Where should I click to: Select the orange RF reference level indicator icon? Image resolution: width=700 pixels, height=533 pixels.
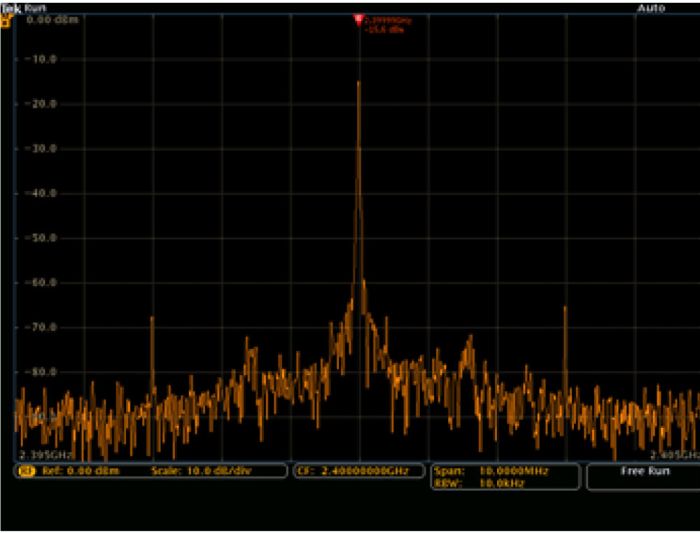5,21
